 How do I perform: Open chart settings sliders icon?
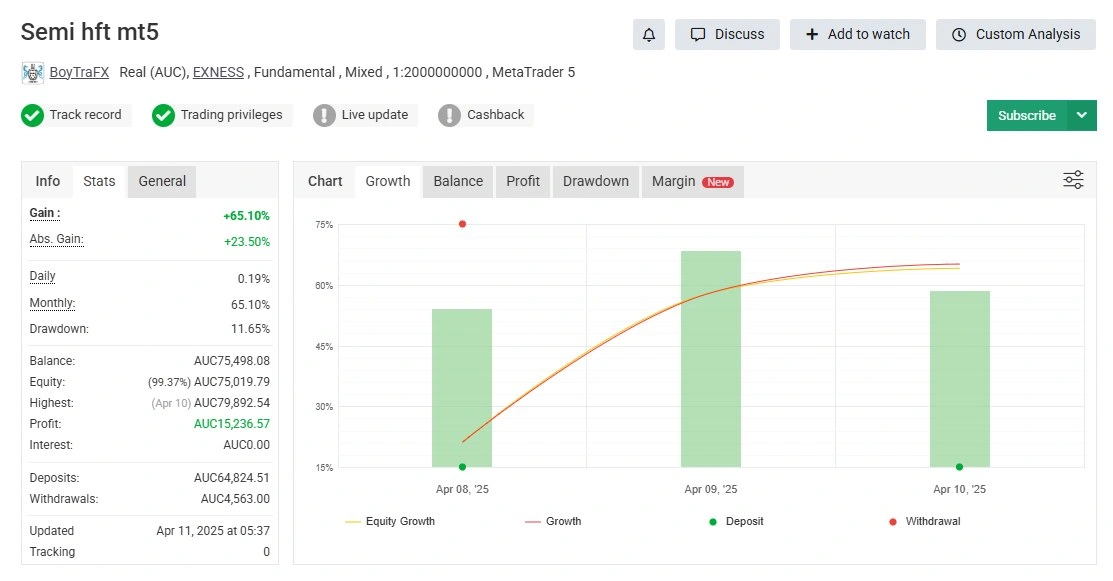tap(1073, 180)
